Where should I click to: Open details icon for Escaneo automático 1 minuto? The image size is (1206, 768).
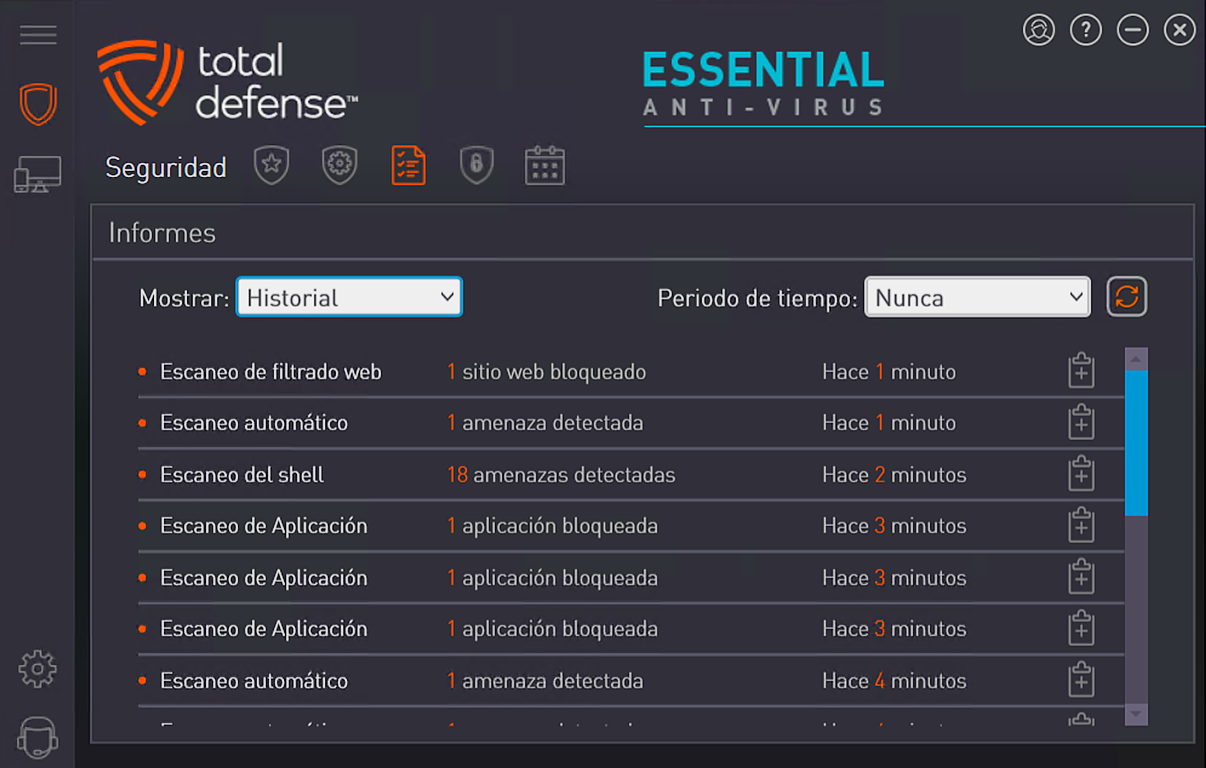[x=1081, y=422]
